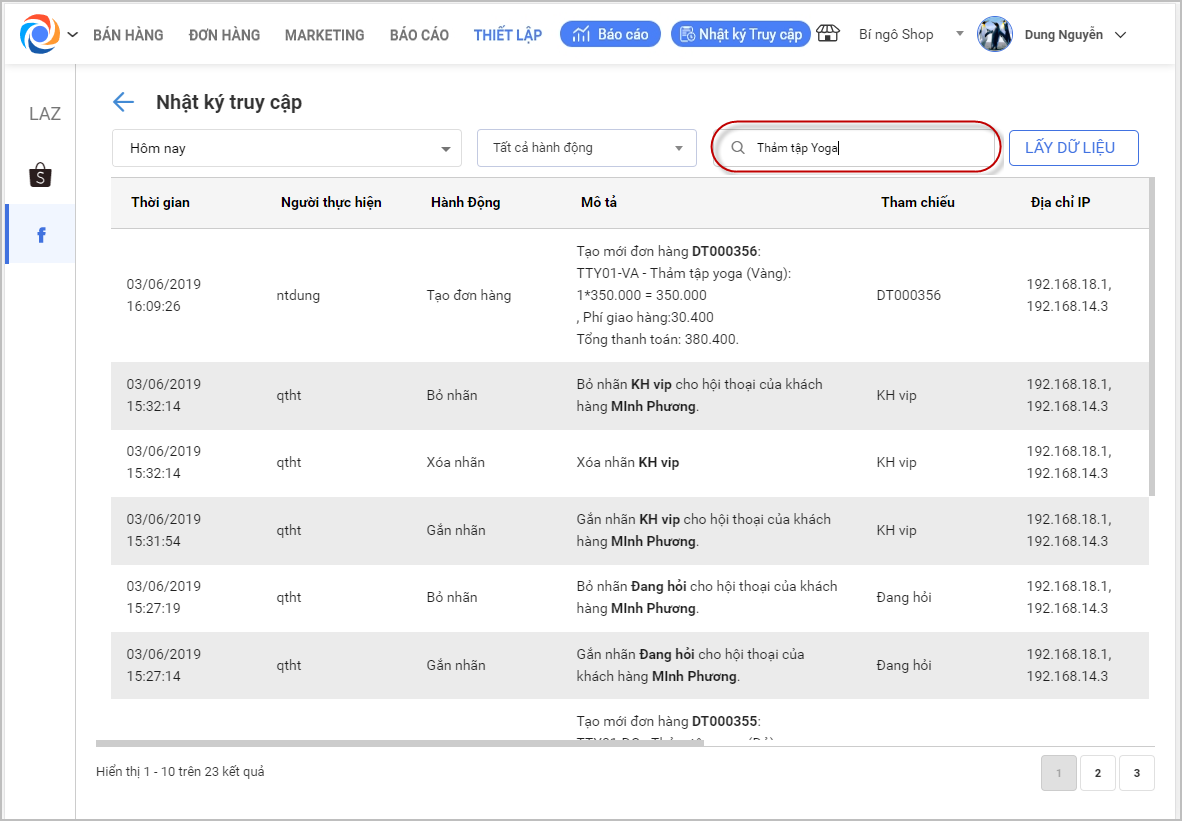This screenshot has width=1182, height=821.
Task: Click the app logo in top-left corner
Action: (x=40, y=34)
